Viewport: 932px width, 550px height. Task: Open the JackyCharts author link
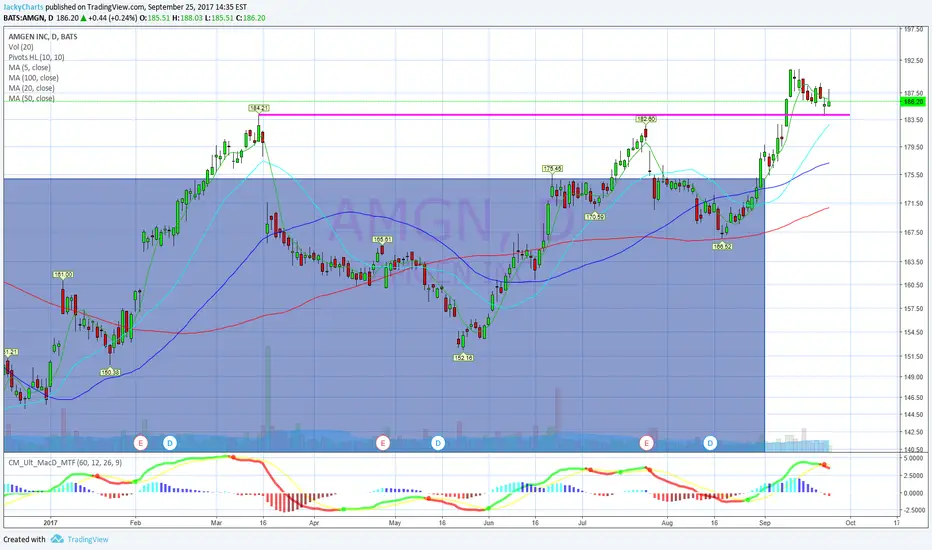point(23,7)
